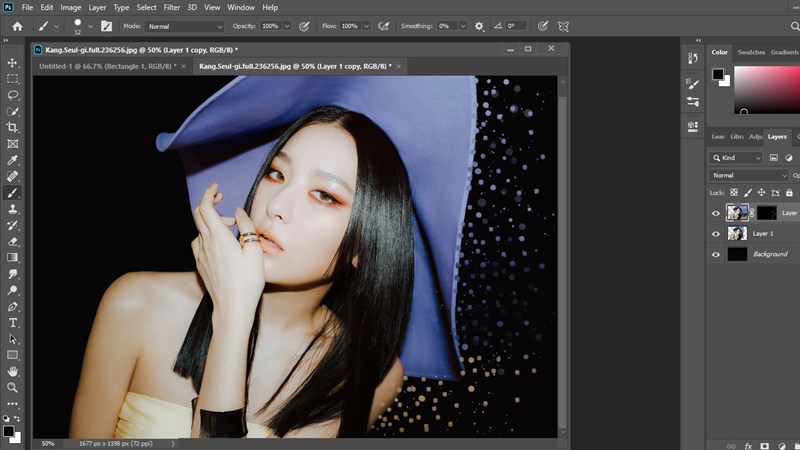Screen dimensions: 800x450
Task: Click the foreground color swatch in toolbar
Action: tap(8, 431)
